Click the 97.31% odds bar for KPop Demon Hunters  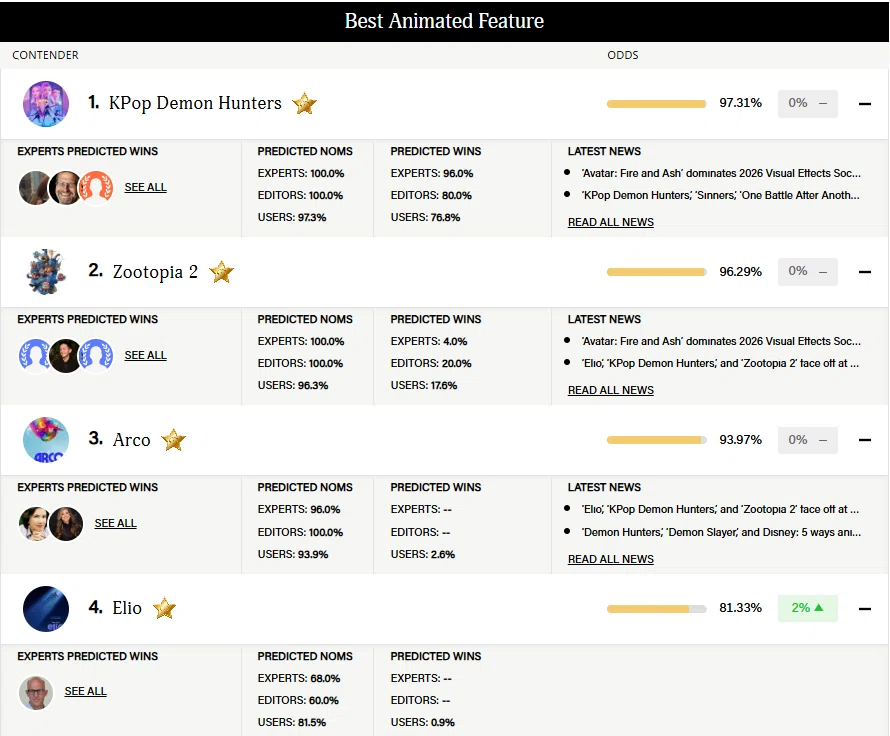click(x=657, y=104)
